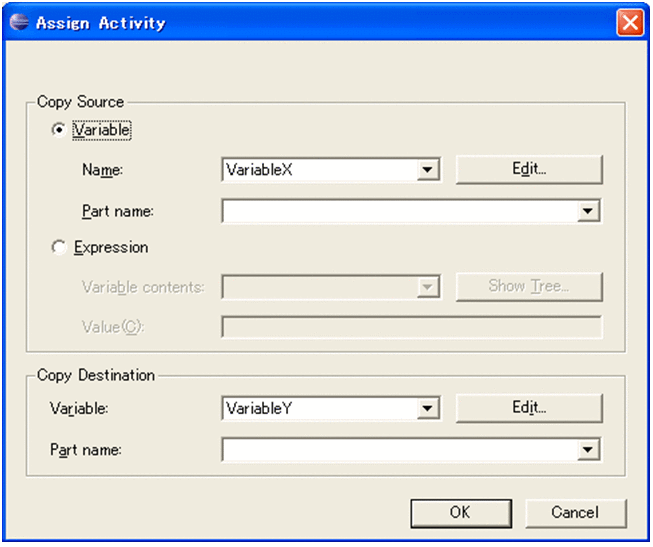The image size is (653, 547).
Task: Close the Assign Activity window
Action: click(x=630, y=22)
